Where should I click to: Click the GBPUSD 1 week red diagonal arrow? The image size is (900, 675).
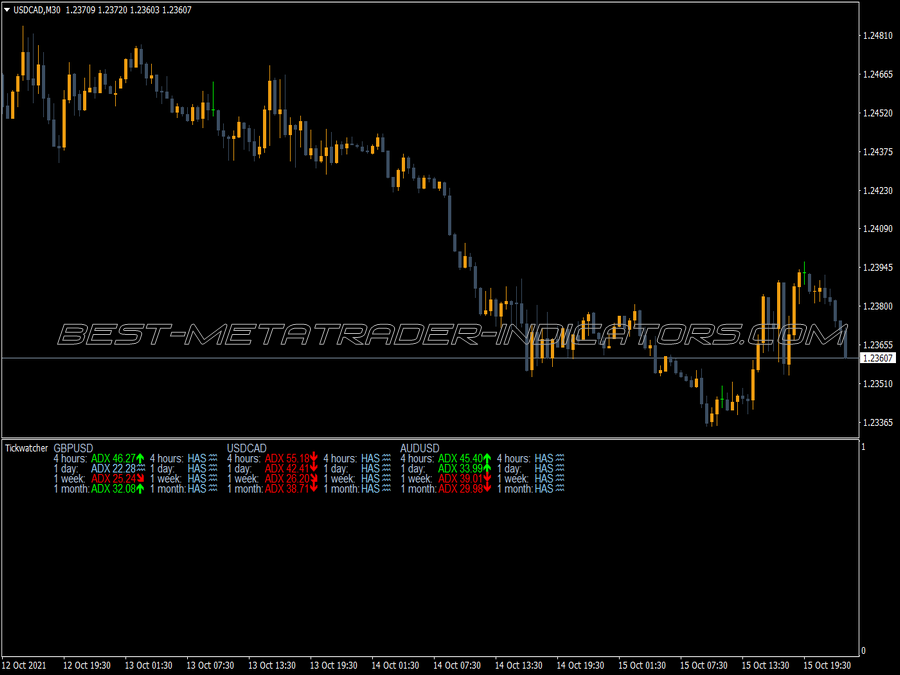coord(140,479)
